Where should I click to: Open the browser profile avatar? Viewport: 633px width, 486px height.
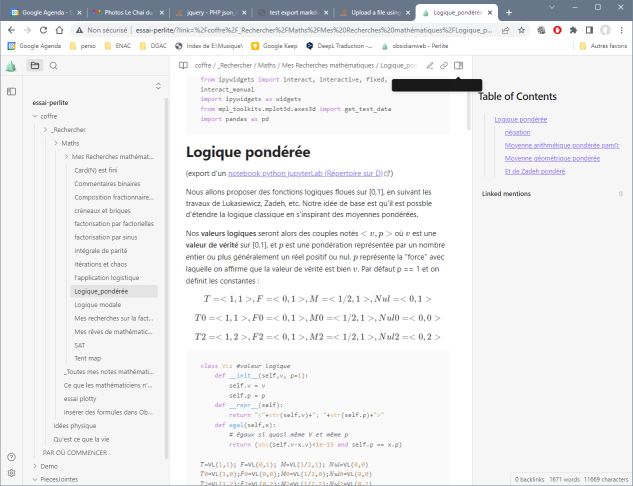(x=605, y=30)
